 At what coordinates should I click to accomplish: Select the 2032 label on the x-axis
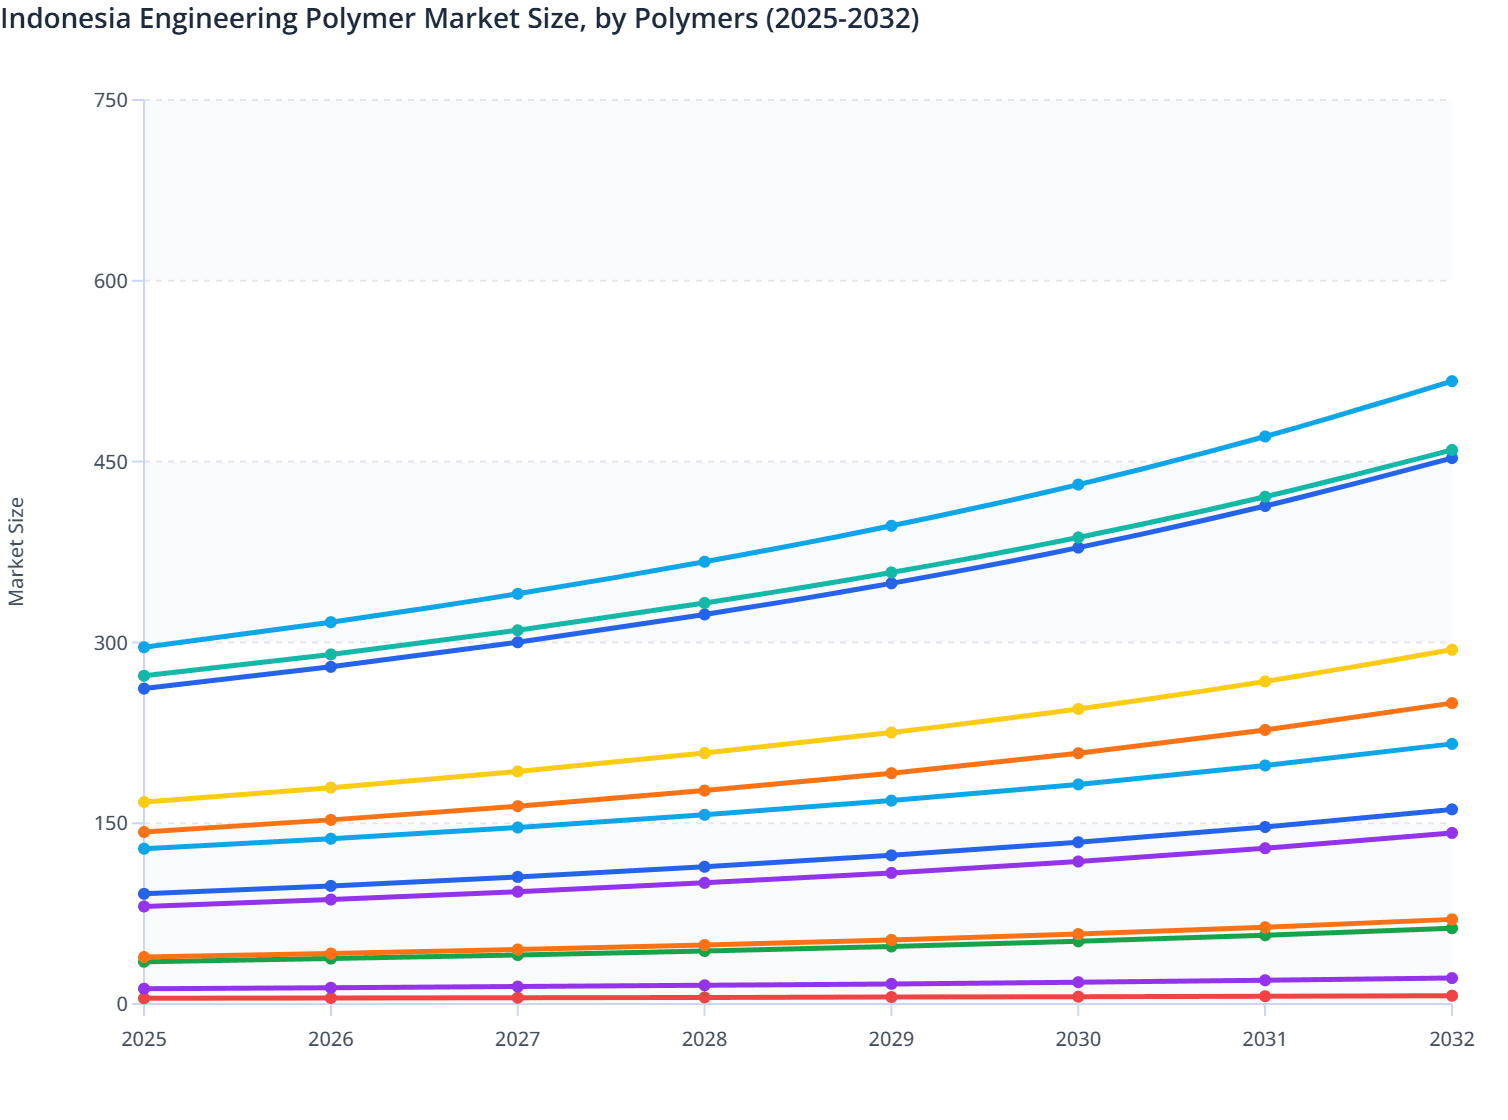click(1452, 1040)
